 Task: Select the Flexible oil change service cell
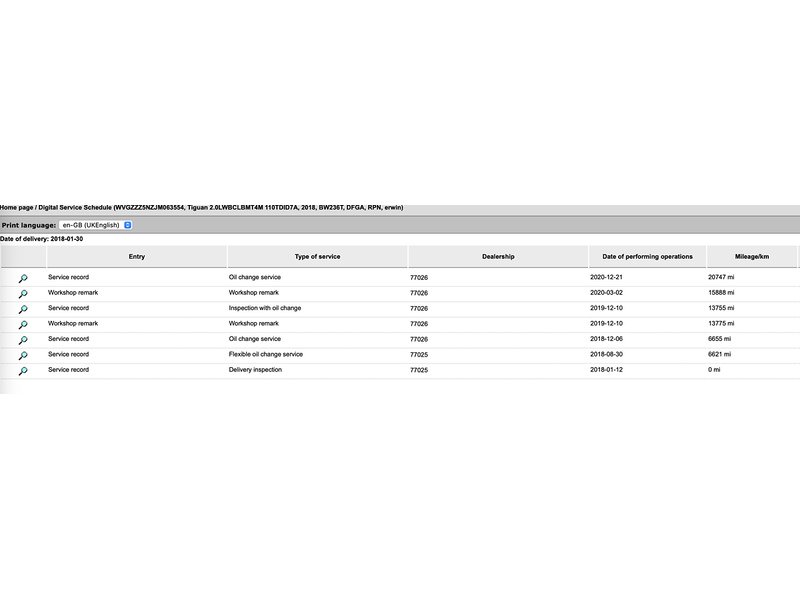click(x=266, y=354)
